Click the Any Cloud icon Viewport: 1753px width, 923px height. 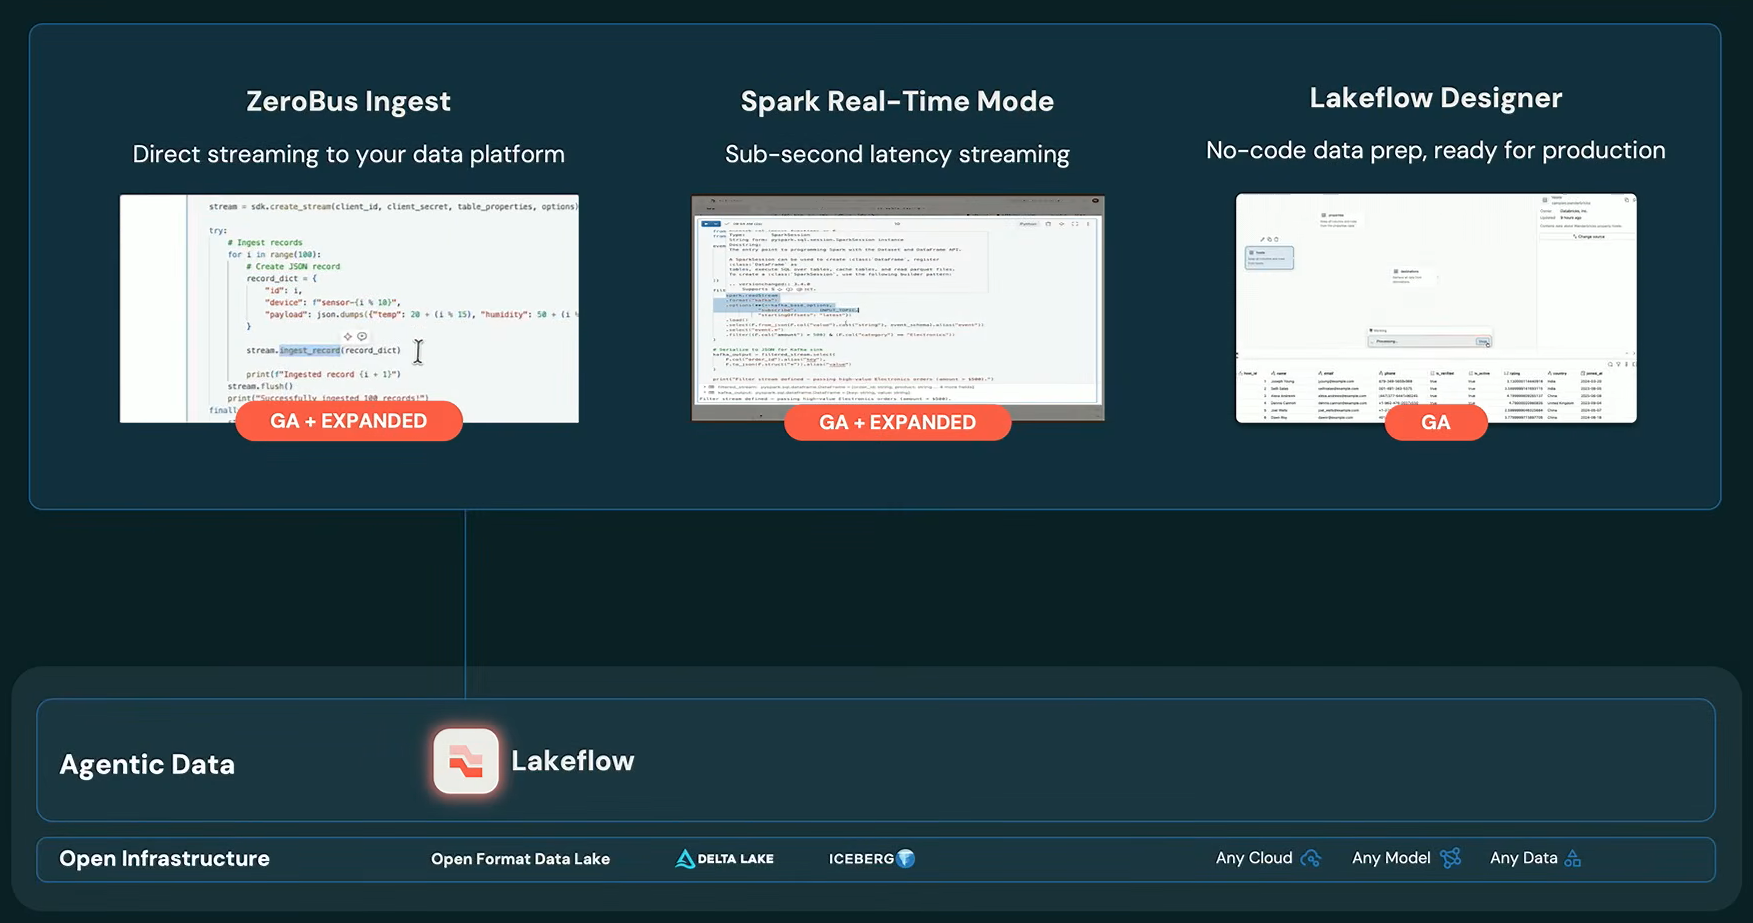pos(1311,858)
